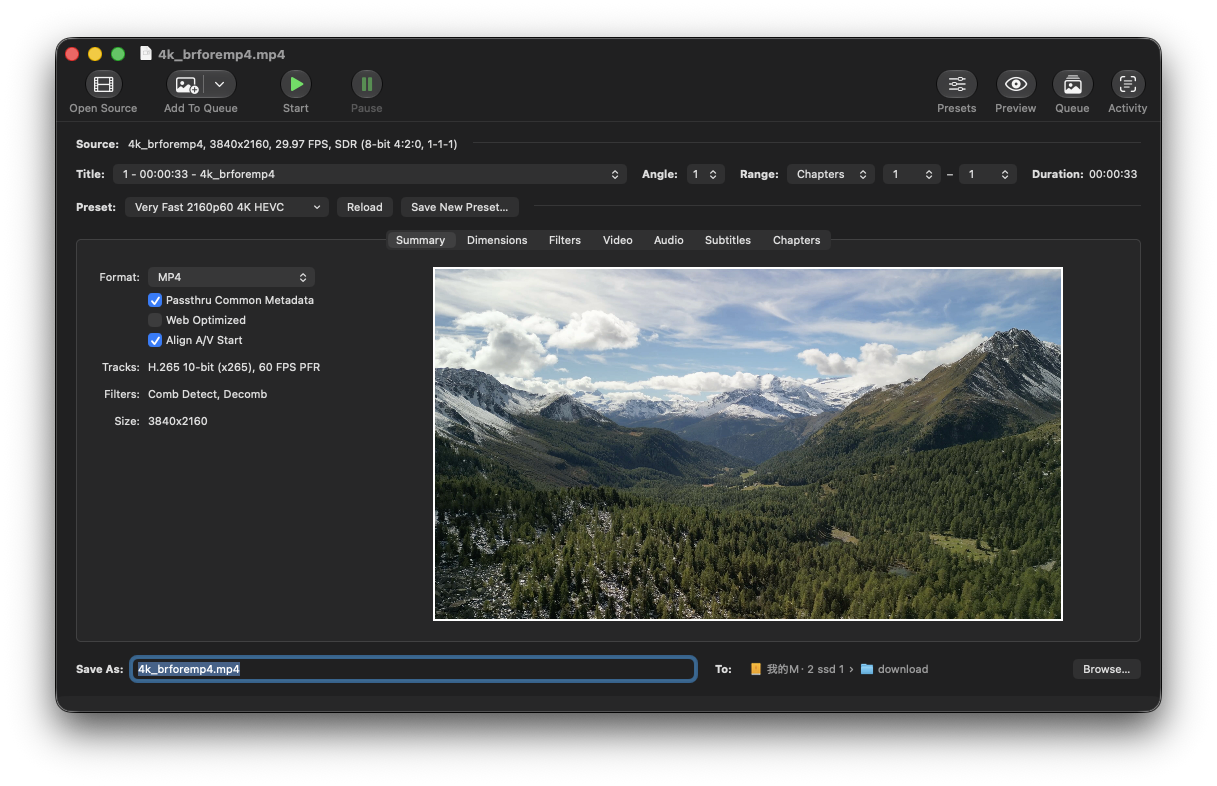Click the download folder path label
Screen dimensions: 1217x786
pyautogui.click(x=903, y=669)
